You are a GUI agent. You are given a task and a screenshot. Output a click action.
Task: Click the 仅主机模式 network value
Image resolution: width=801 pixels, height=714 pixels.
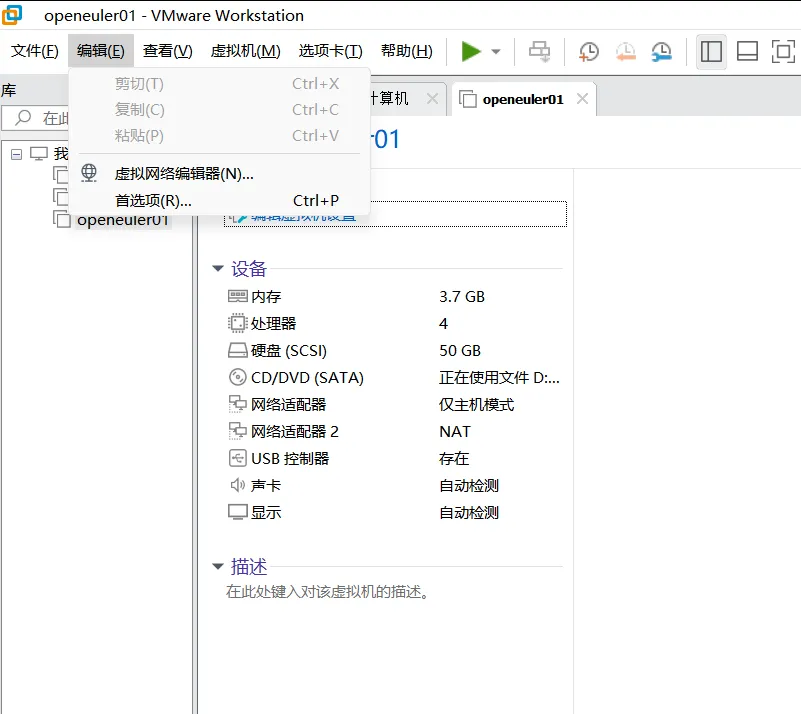click(477, 404)
